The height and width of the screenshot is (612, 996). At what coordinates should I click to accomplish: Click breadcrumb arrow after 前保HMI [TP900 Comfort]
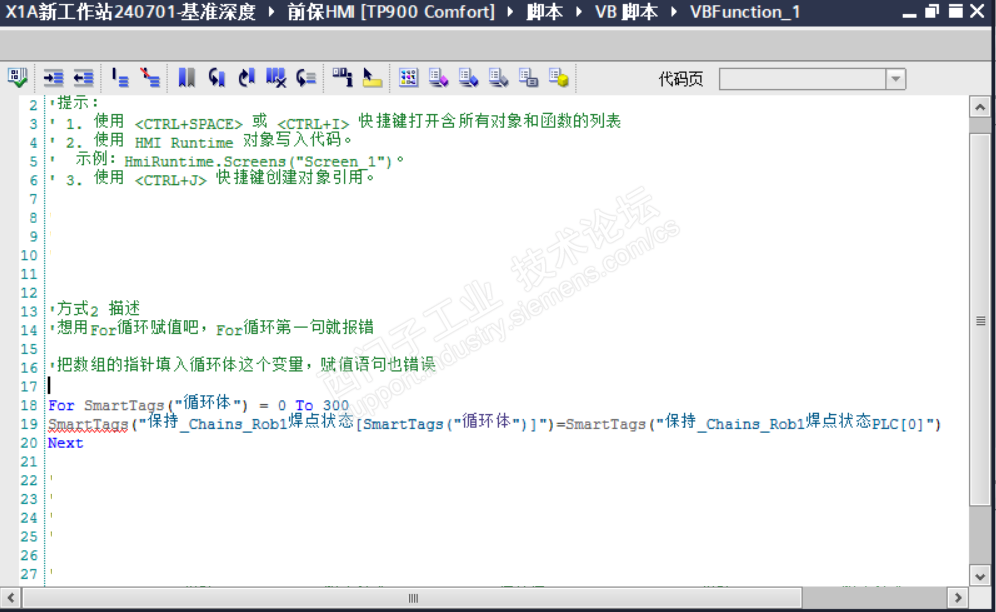pos(510,12)
